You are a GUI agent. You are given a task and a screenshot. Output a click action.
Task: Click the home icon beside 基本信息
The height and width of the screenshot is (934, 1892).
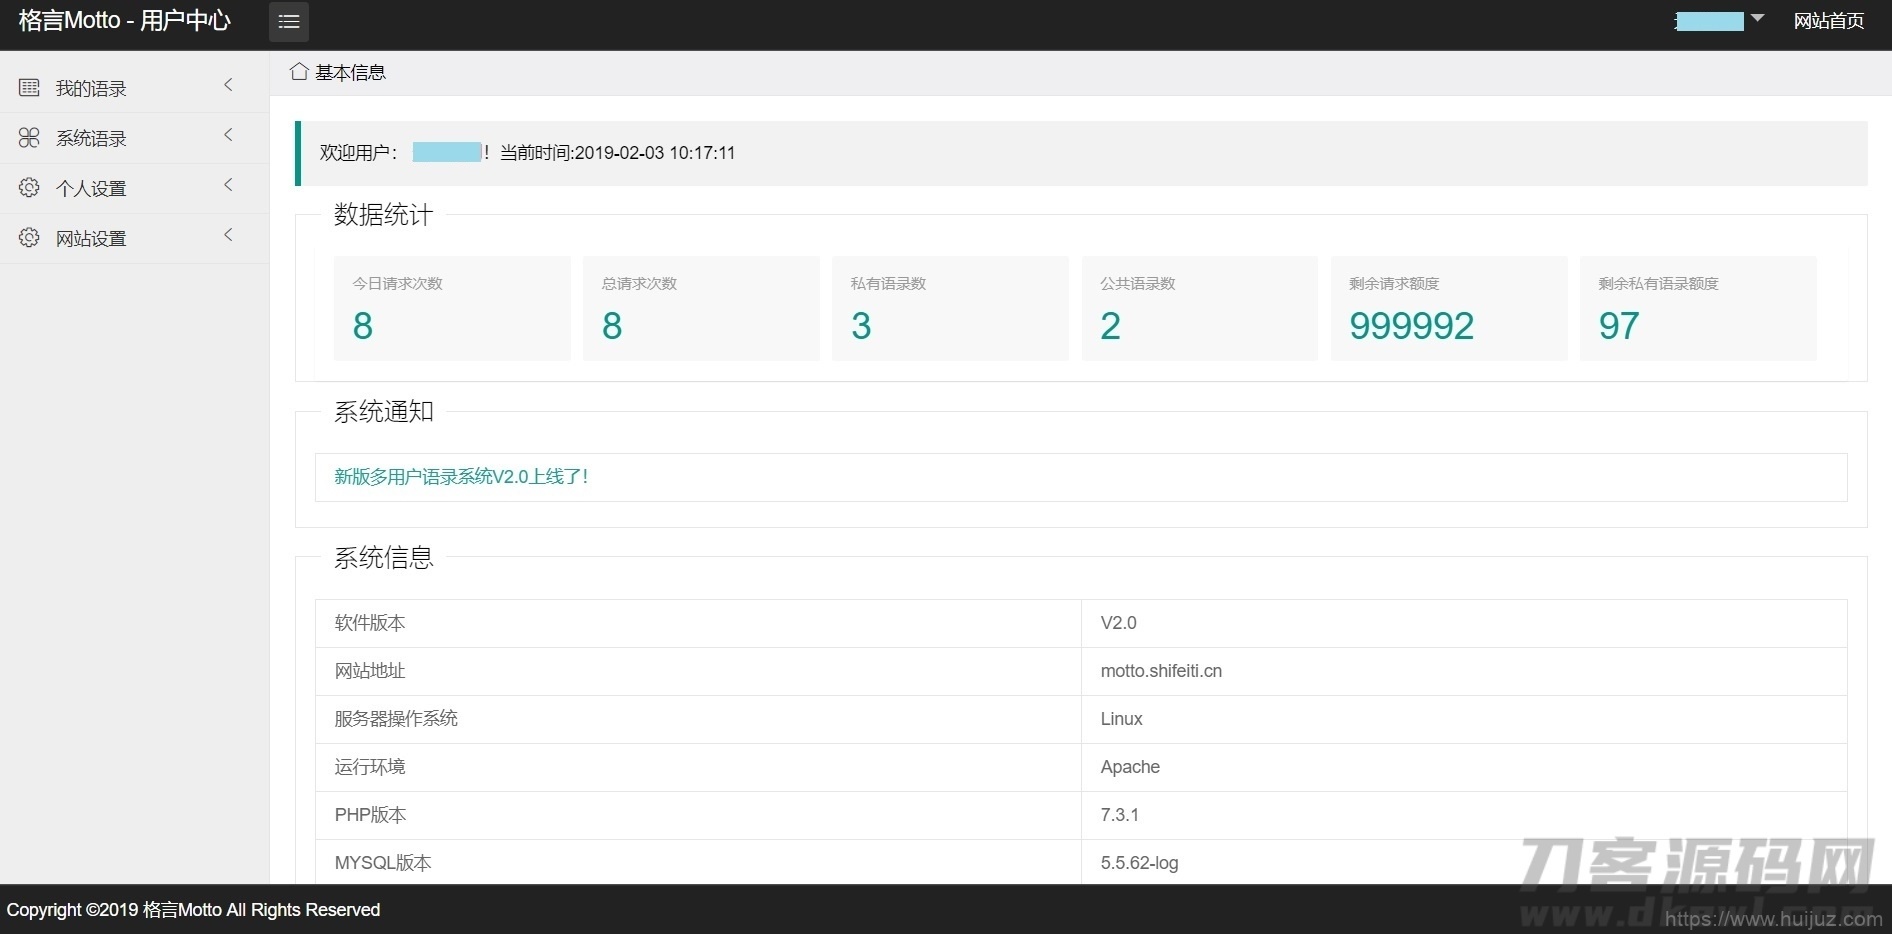tap(298, 72)
